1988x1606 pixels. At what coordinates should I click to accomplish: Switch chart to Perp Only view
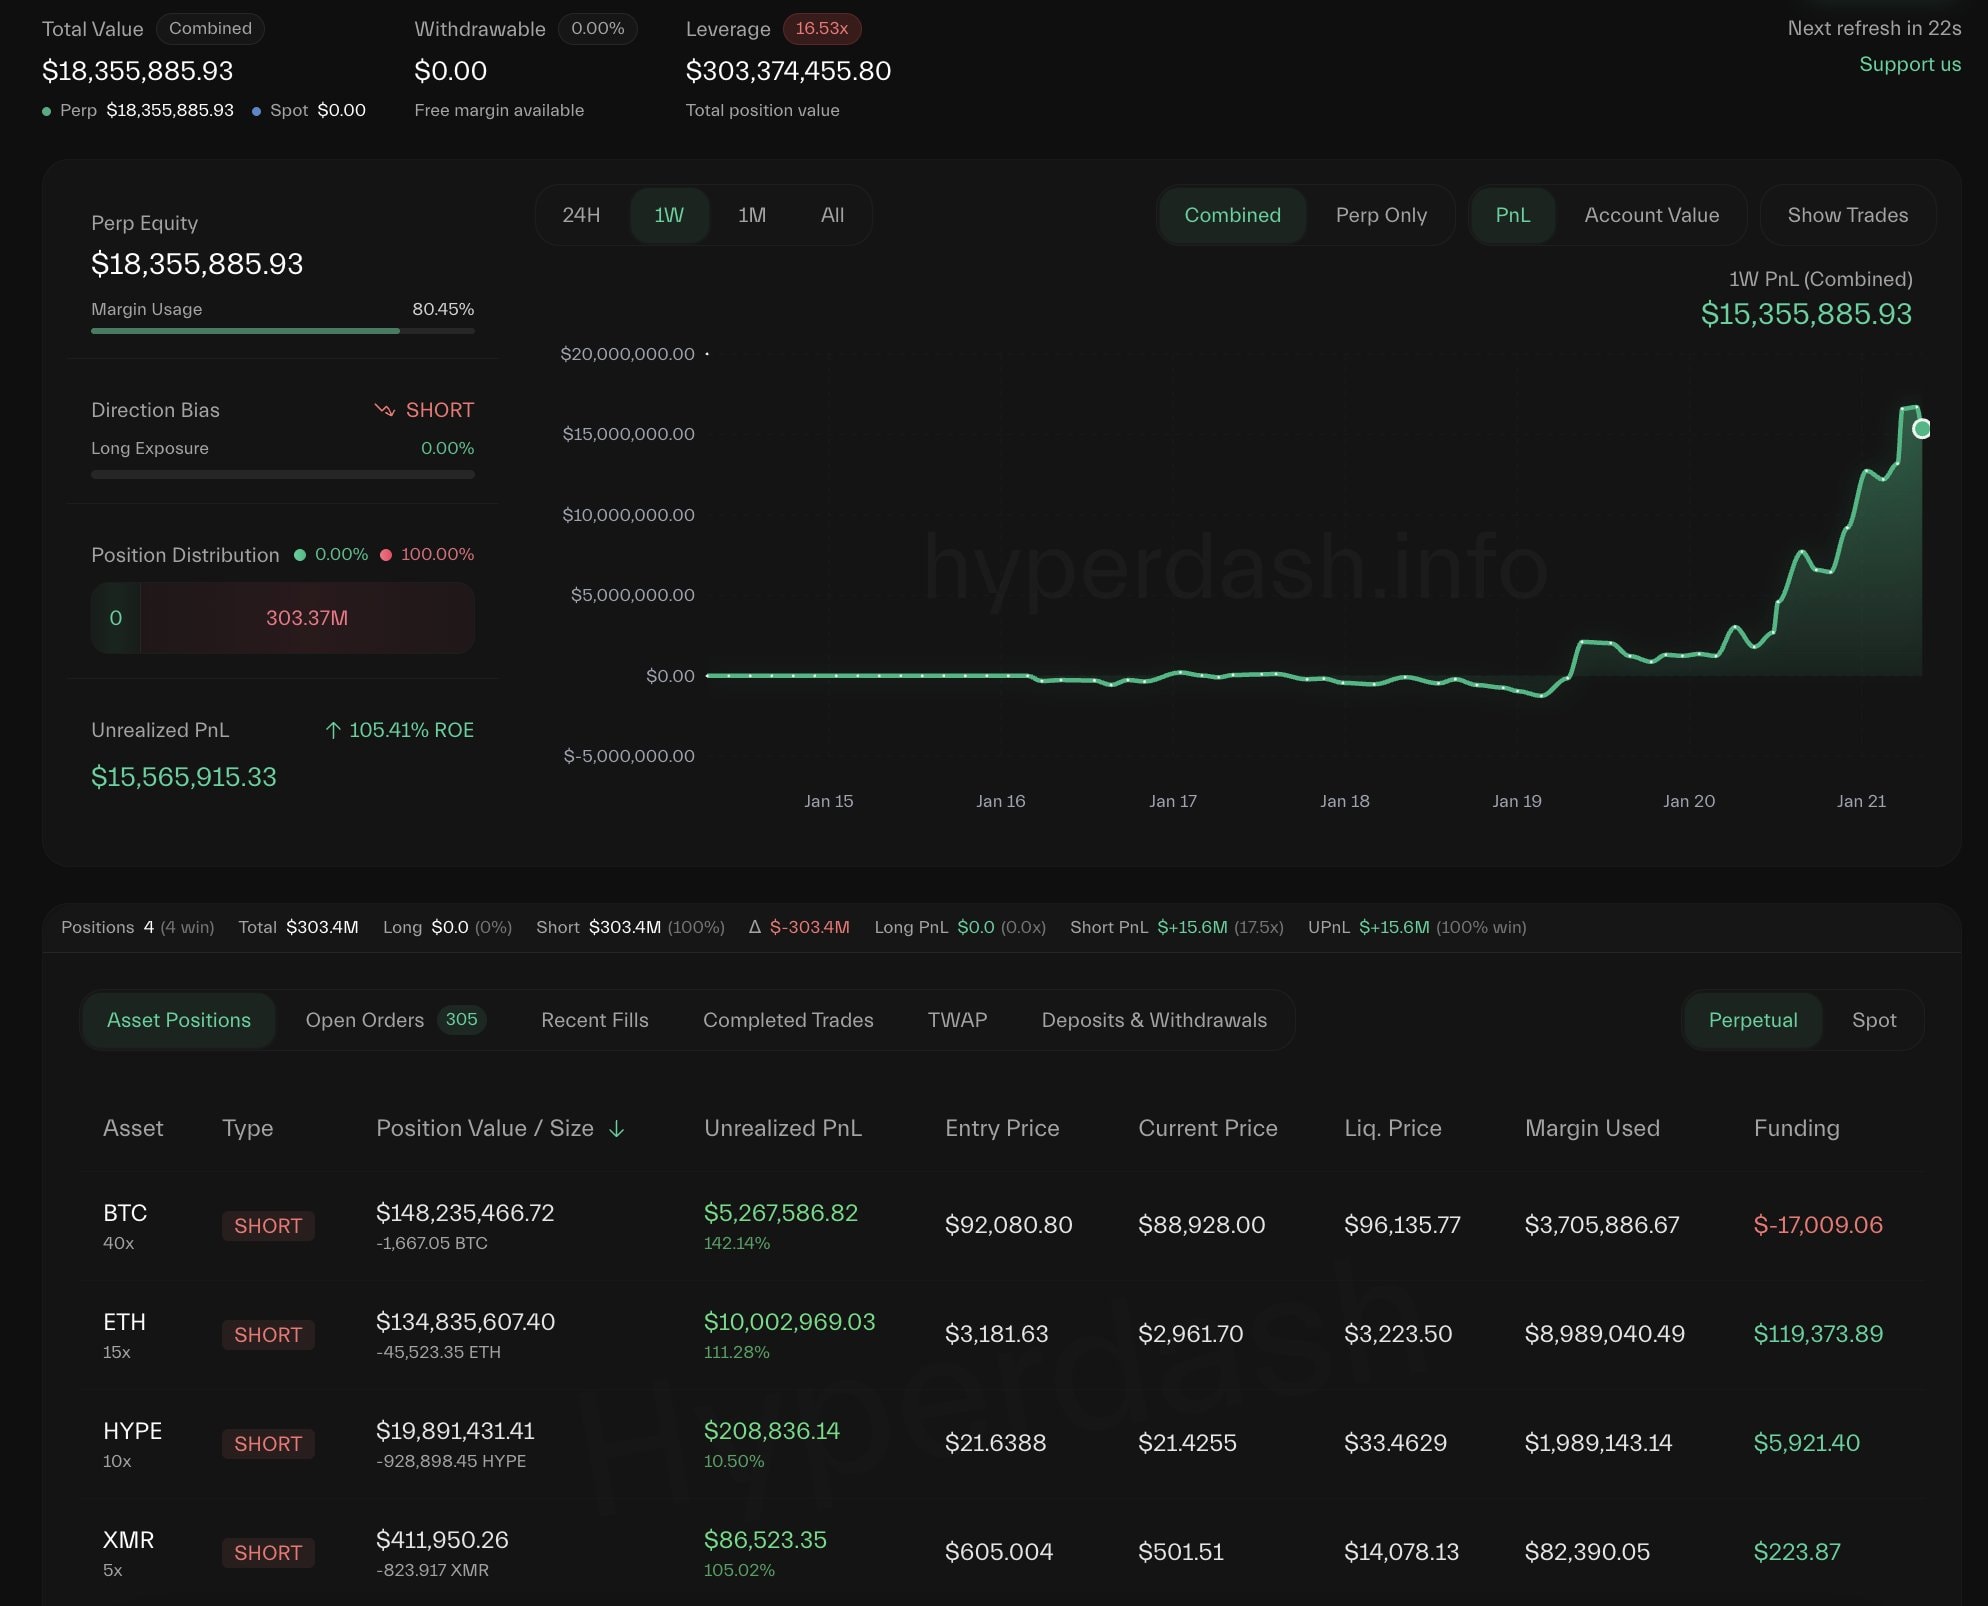point(1380,215)
